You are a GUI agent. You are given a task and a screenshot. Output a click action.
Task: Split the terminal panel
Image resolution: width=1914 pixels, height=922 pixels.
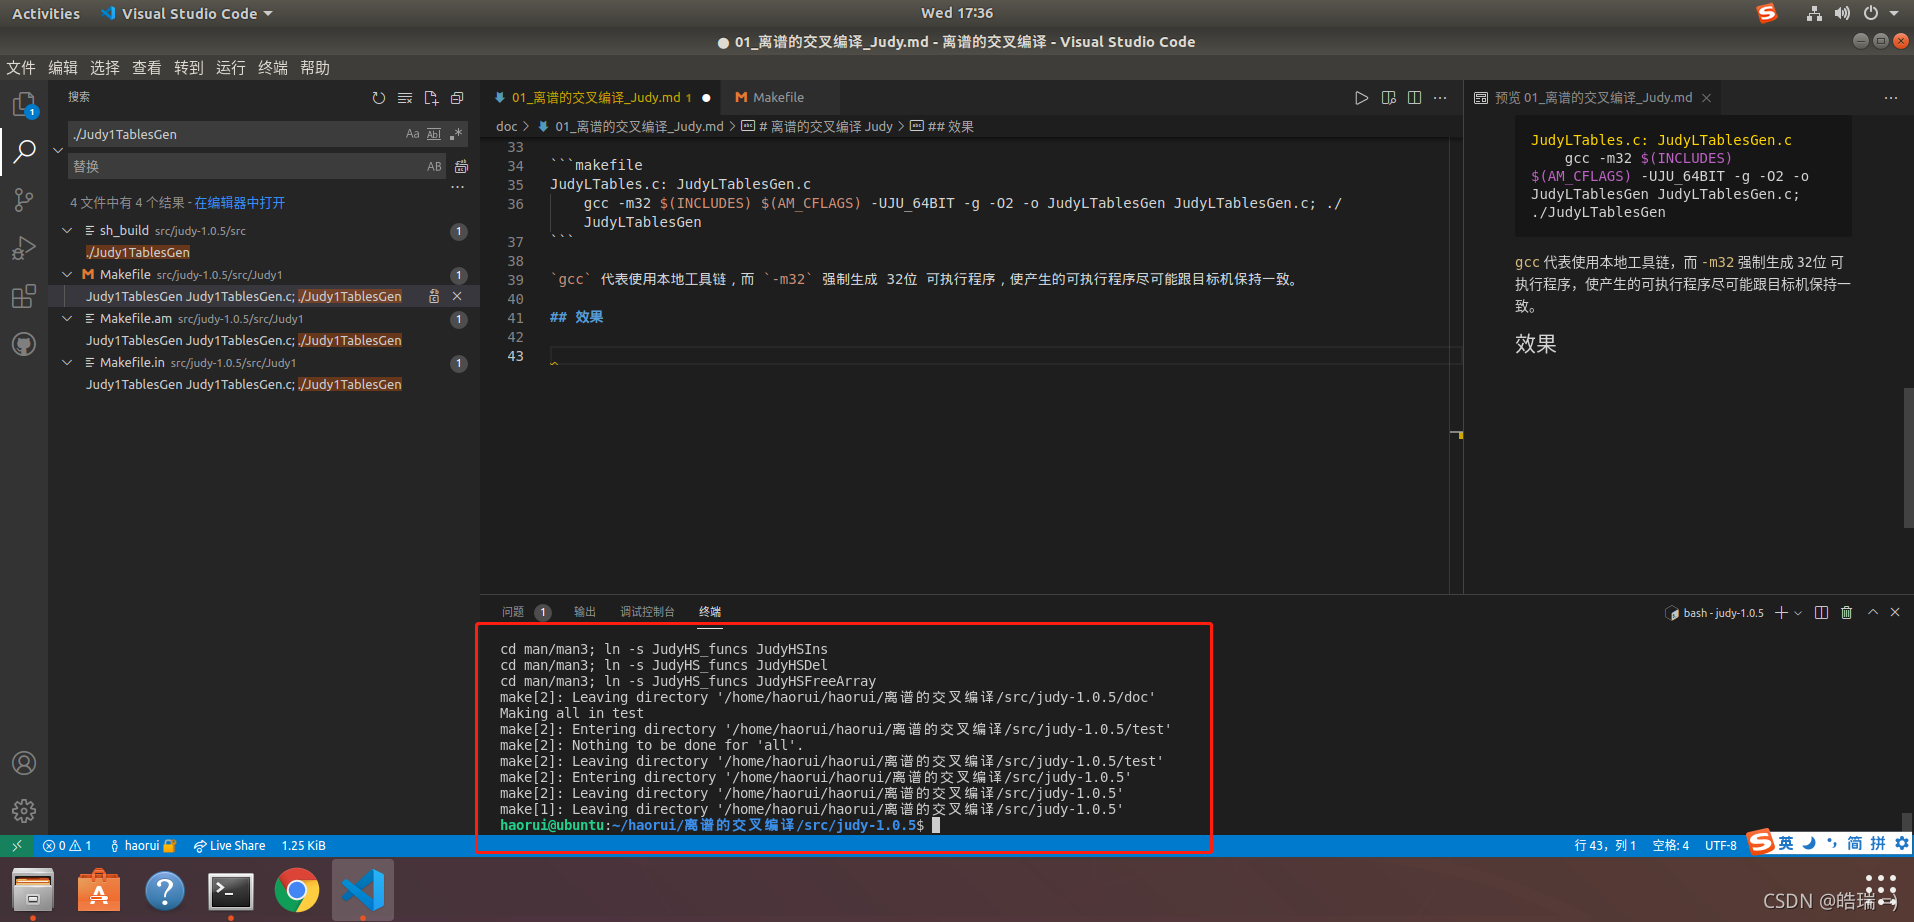coord(1821,613)
